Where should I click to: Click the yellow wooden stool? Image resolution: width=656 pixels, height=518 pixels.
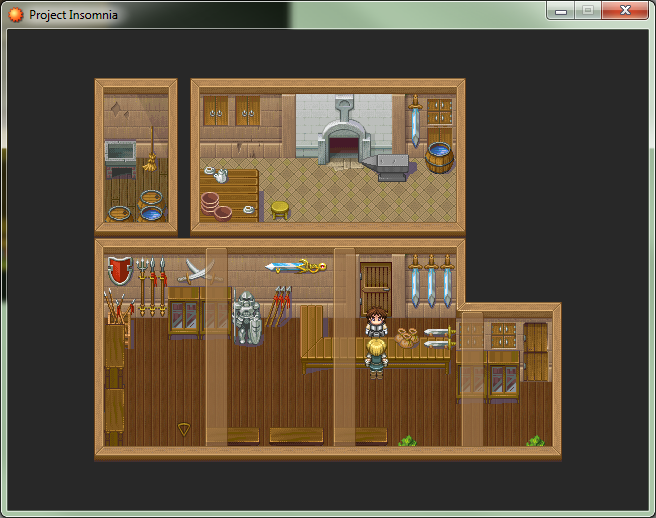coord(279,209)
